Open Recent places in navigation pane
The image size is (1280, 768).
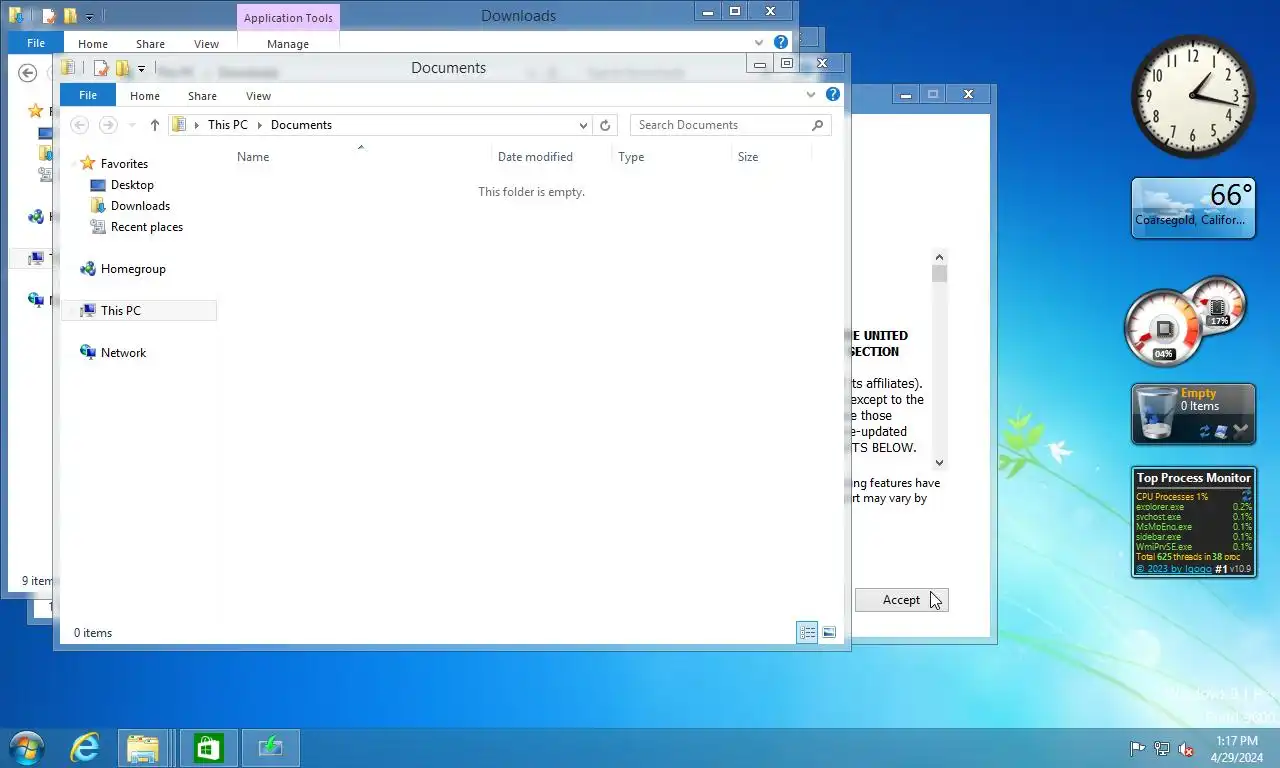147,227
